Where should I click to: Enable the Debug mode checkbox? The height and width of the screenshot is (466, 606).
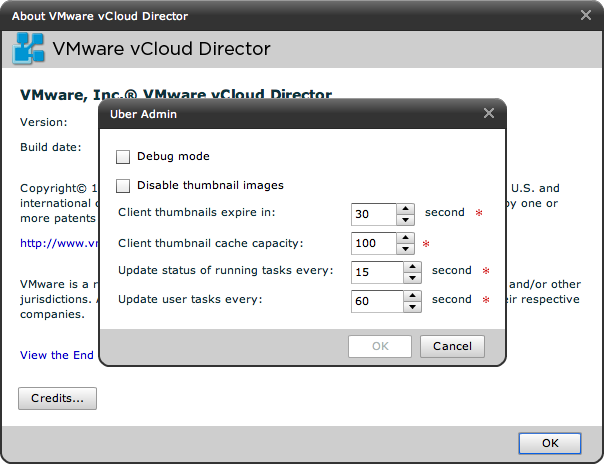pyautogui.click(x=123, y=157)
